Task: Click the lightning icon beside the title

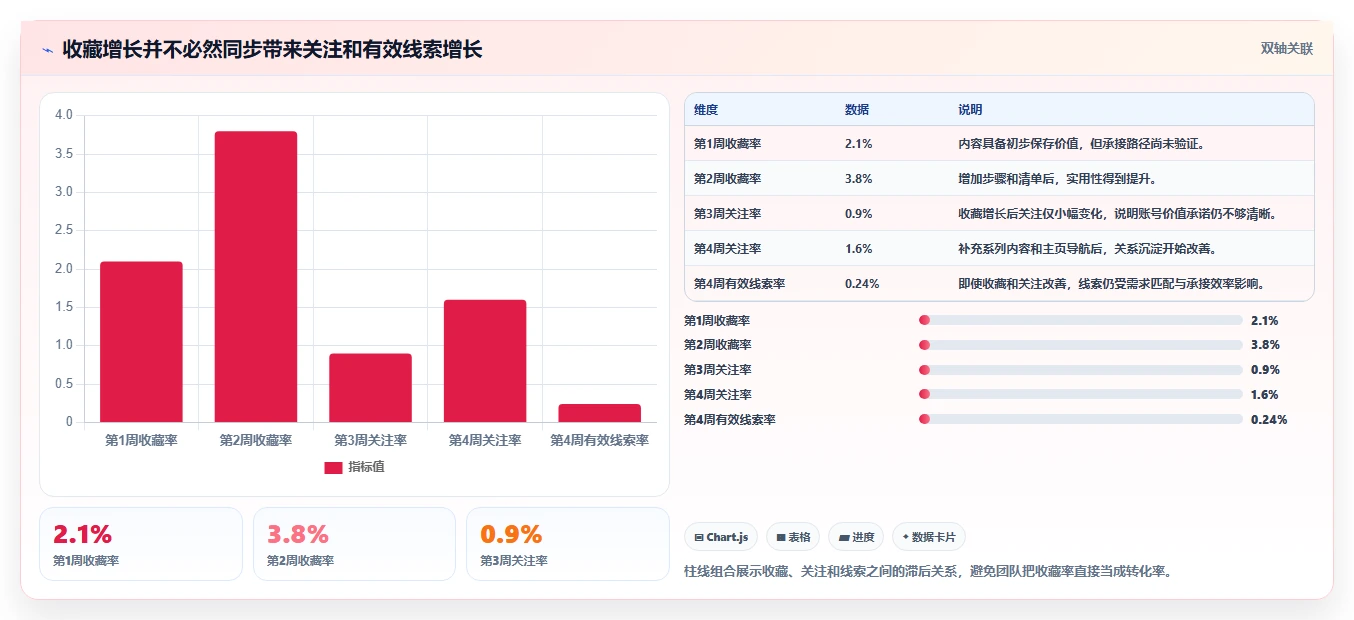Action: point(48,50)
